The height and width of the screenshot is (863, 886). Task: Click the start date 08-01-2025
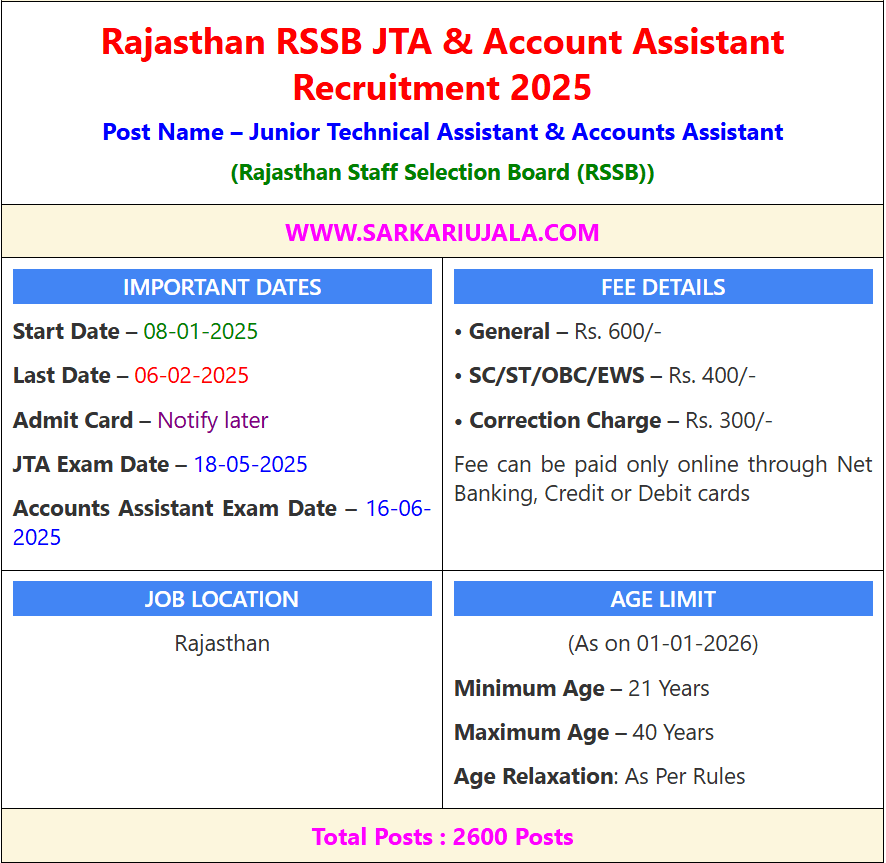[200, 331]
